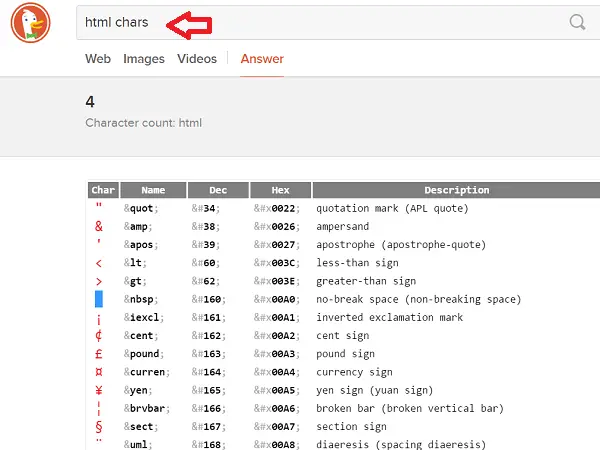Click the 'less-than sign' description

(357, 263)
